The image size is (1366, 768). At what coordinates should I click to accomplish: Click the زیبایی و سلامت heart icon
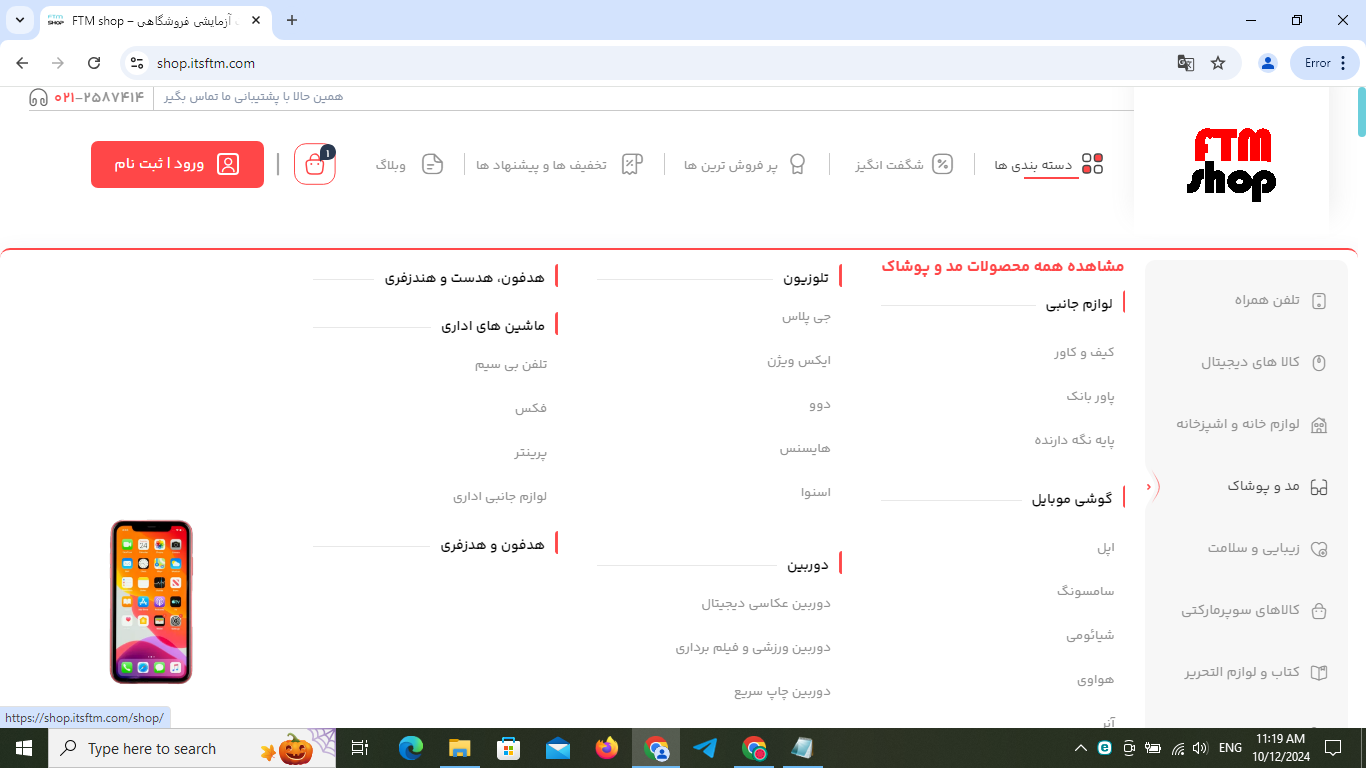[x=1319, y=549]
